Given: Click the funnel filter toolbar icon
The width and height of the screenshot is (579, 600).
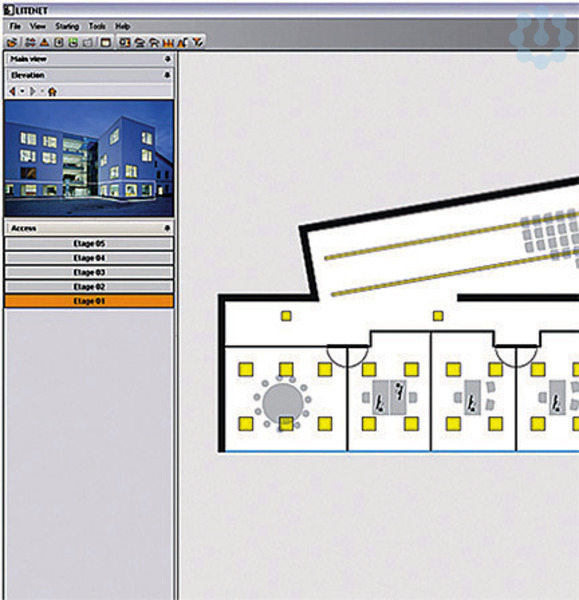Looking at the screenshot, I should pyautogui.click(x=197, y=42).
